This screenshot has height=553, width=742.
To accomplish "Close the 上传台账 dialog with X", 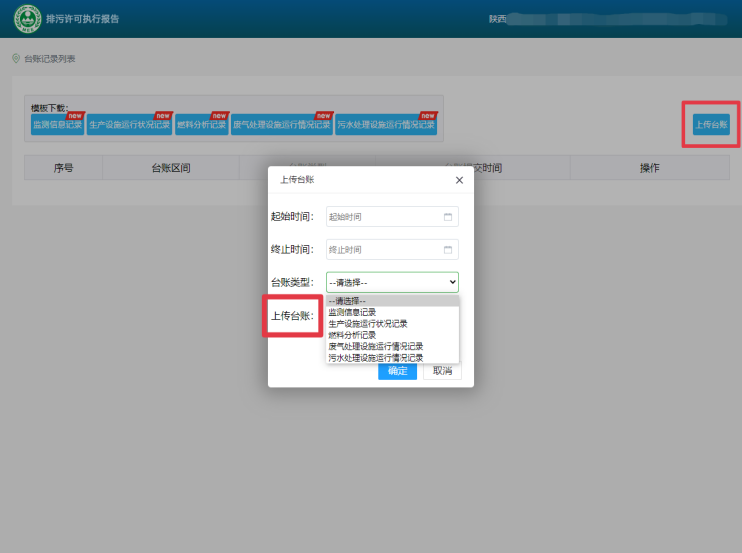I will (x=459, y=180).
